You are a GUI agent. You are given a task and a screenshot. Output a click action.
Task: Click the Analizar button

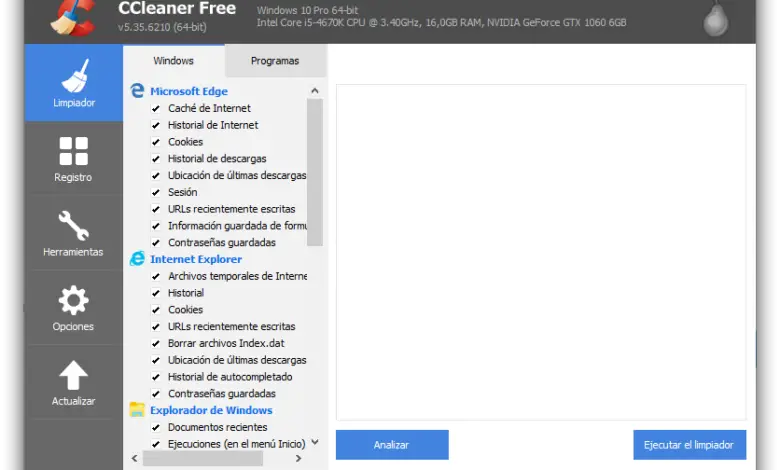tap(392, 445)
